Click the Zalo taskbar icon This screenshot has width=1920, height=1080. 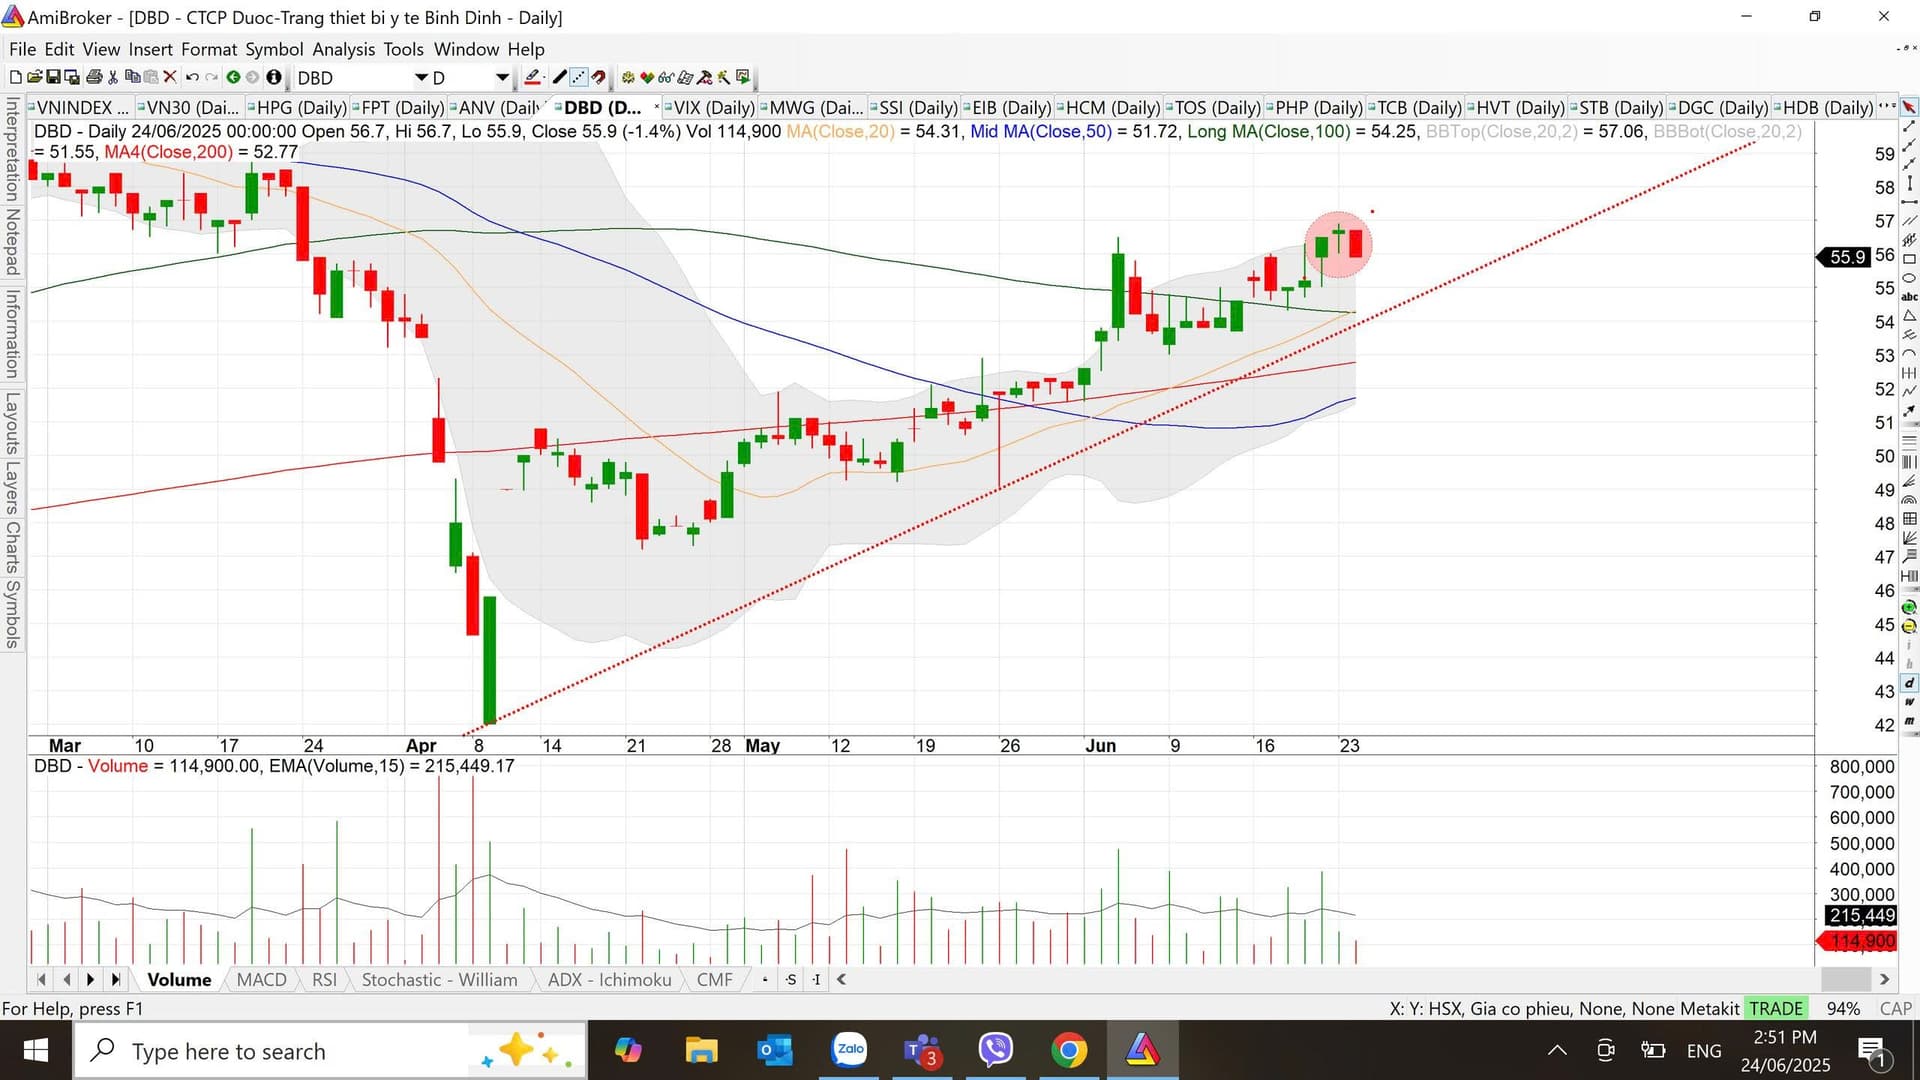pyautogui.click(x=849, y=1050)
